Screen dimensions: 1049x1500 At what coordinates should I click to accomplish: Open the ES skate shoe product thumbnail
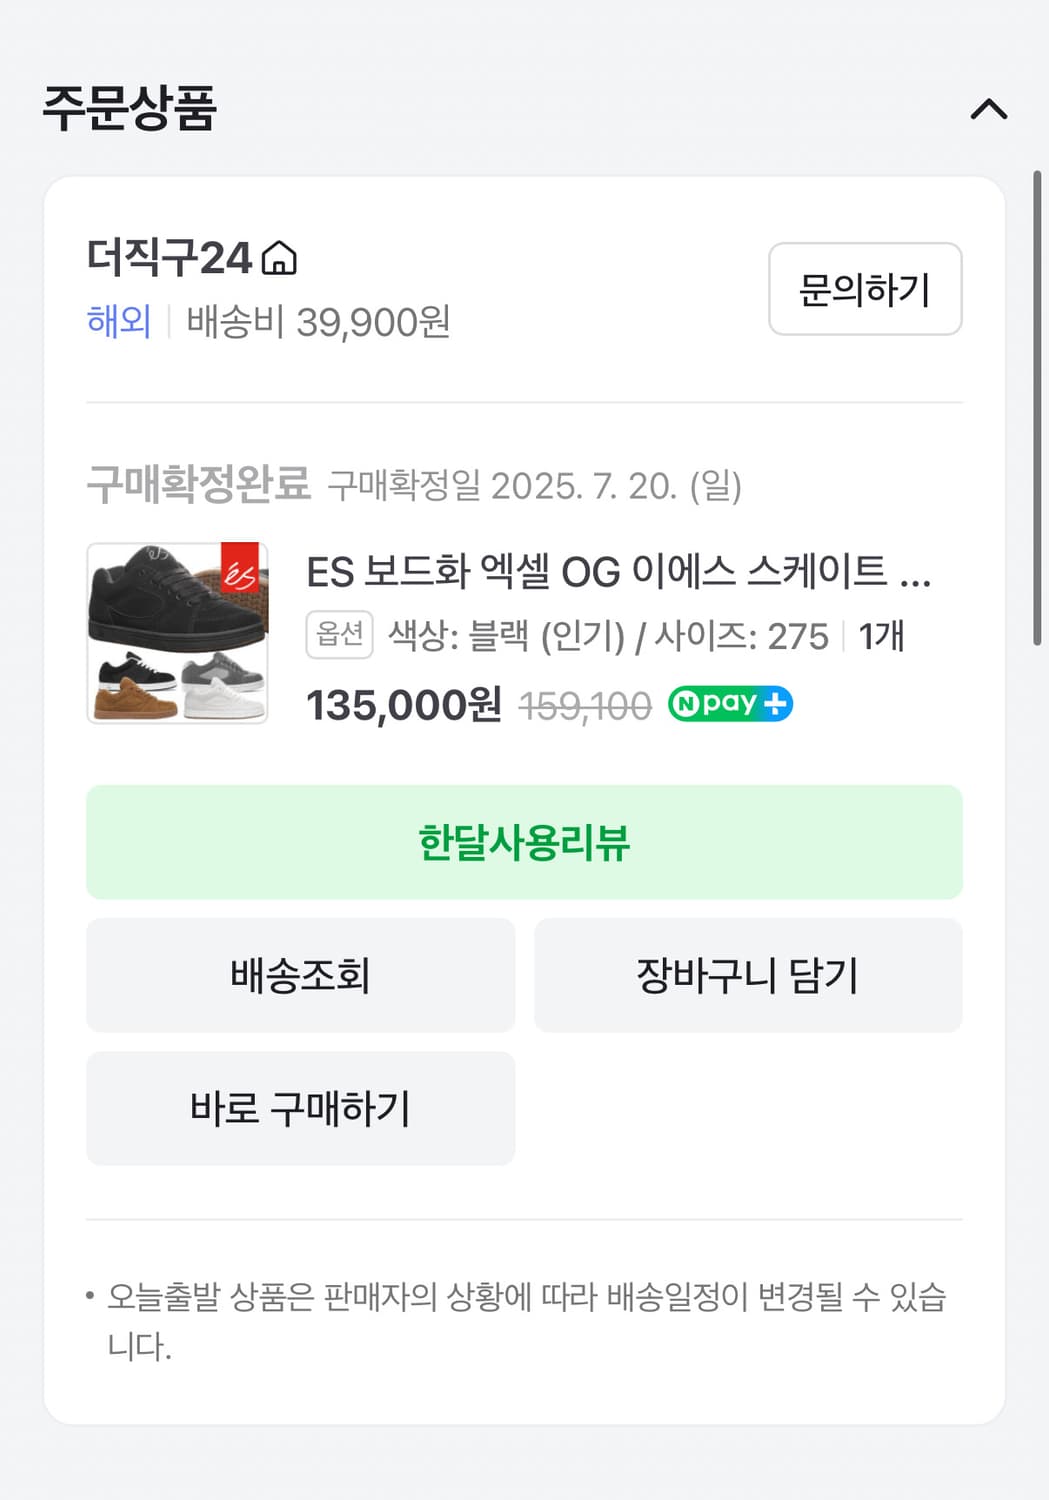(177, 632)
